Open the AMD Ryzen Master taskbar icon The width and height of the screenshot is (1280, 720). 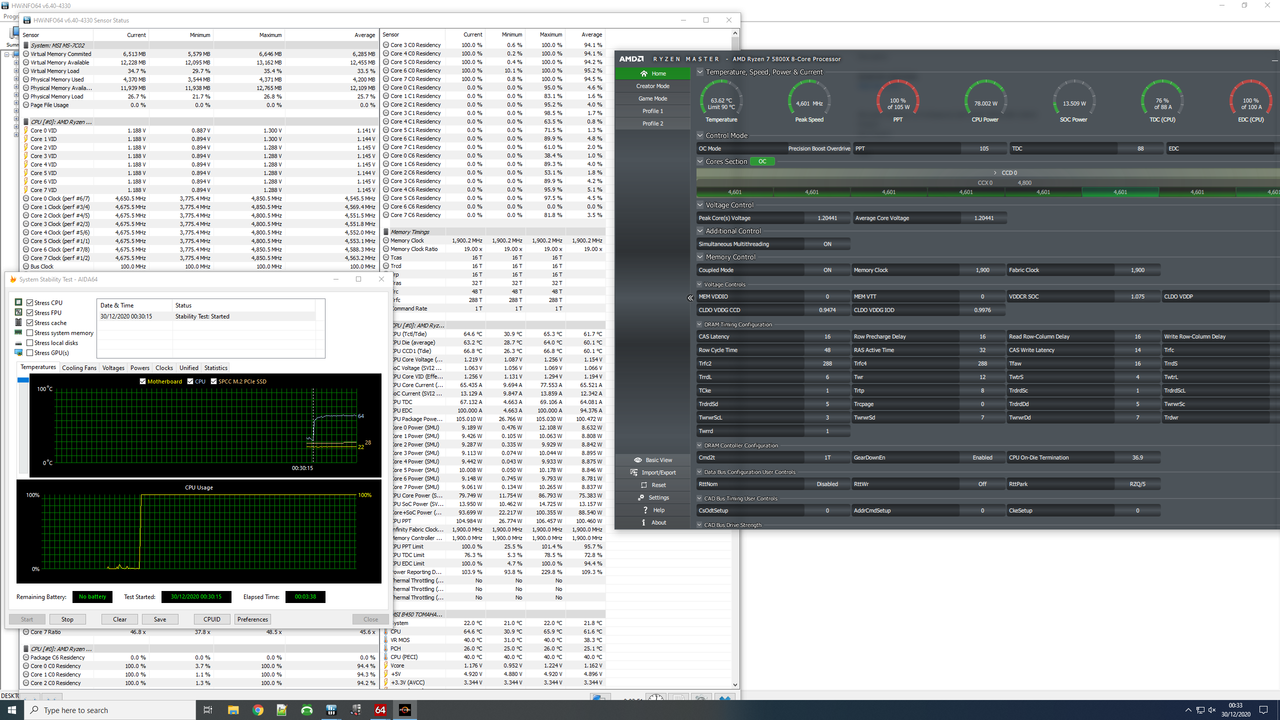[405, 710]
